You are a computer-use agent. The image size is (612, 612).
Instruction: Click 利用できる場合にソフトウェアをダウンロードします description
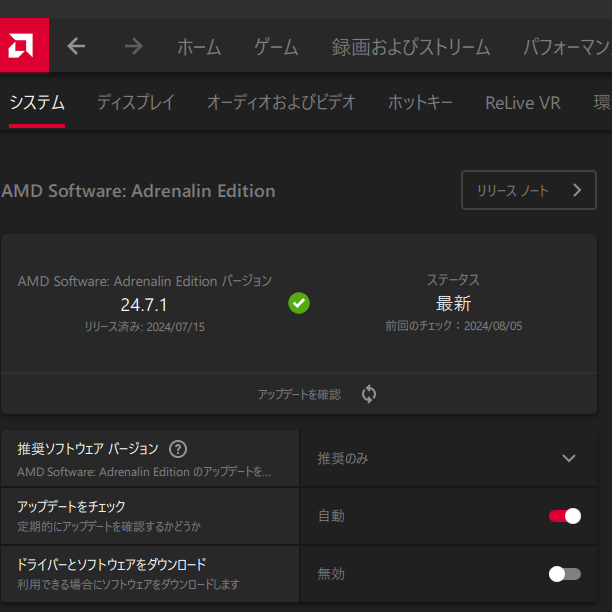click(128, 584)
